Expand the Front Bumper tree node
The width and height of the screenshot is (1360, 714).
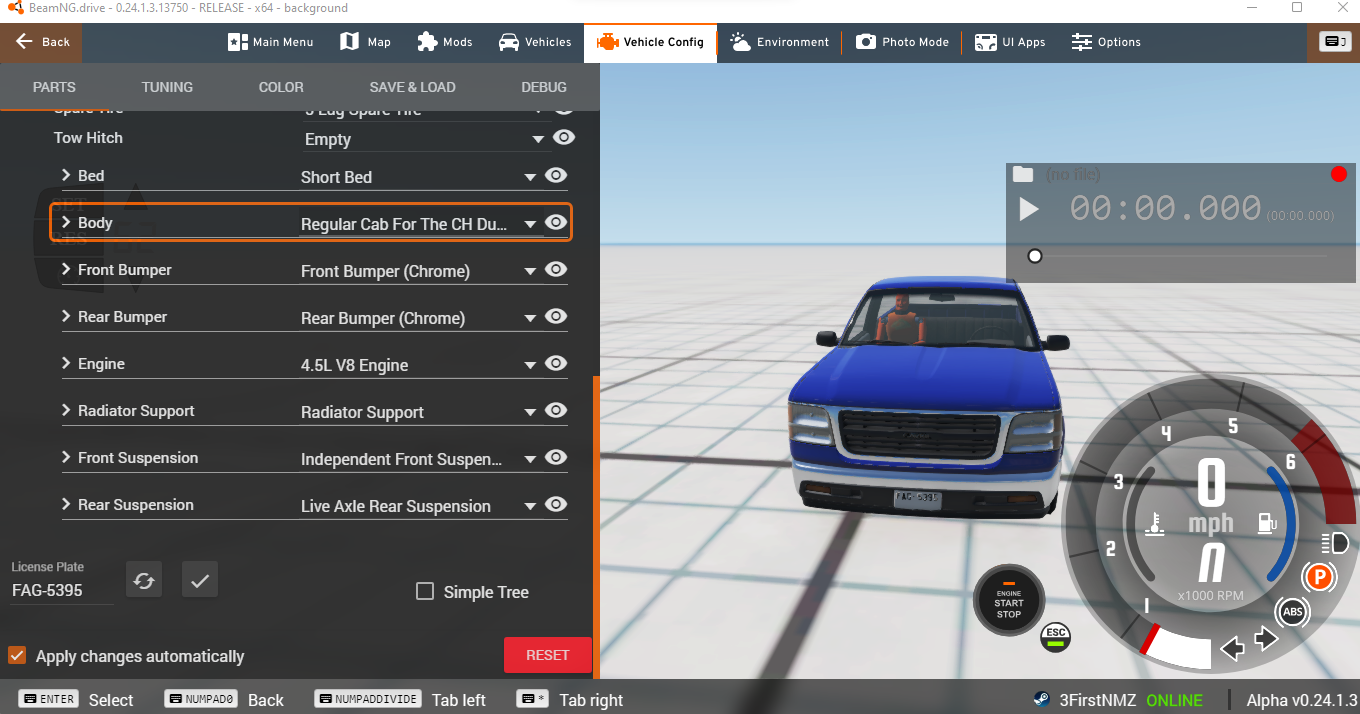(x=66, y=269)
